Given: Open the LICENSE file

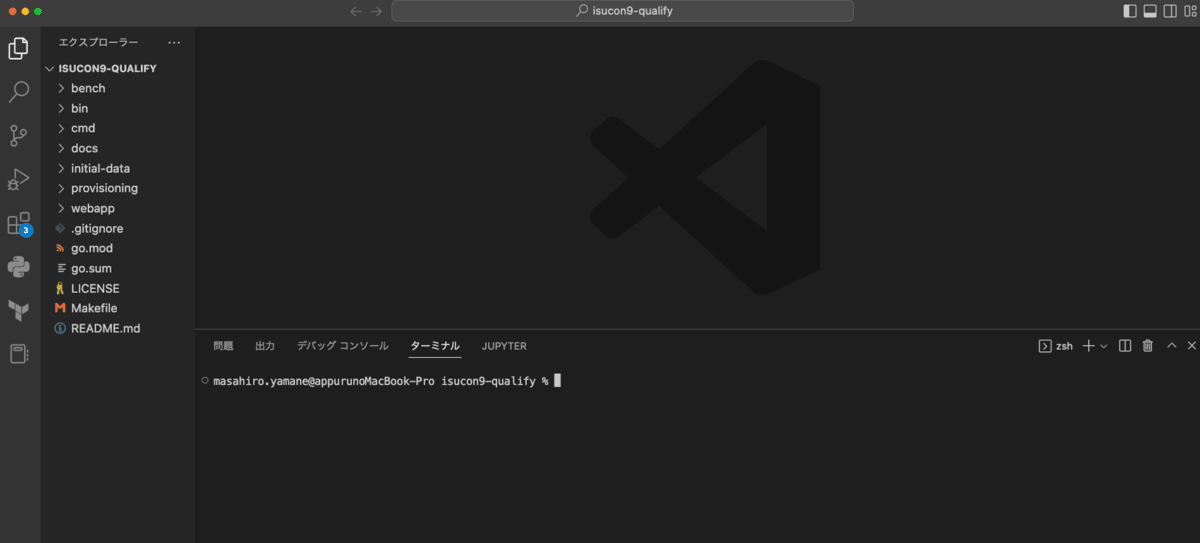Looking at the screenshot, I should click(118, 288).
